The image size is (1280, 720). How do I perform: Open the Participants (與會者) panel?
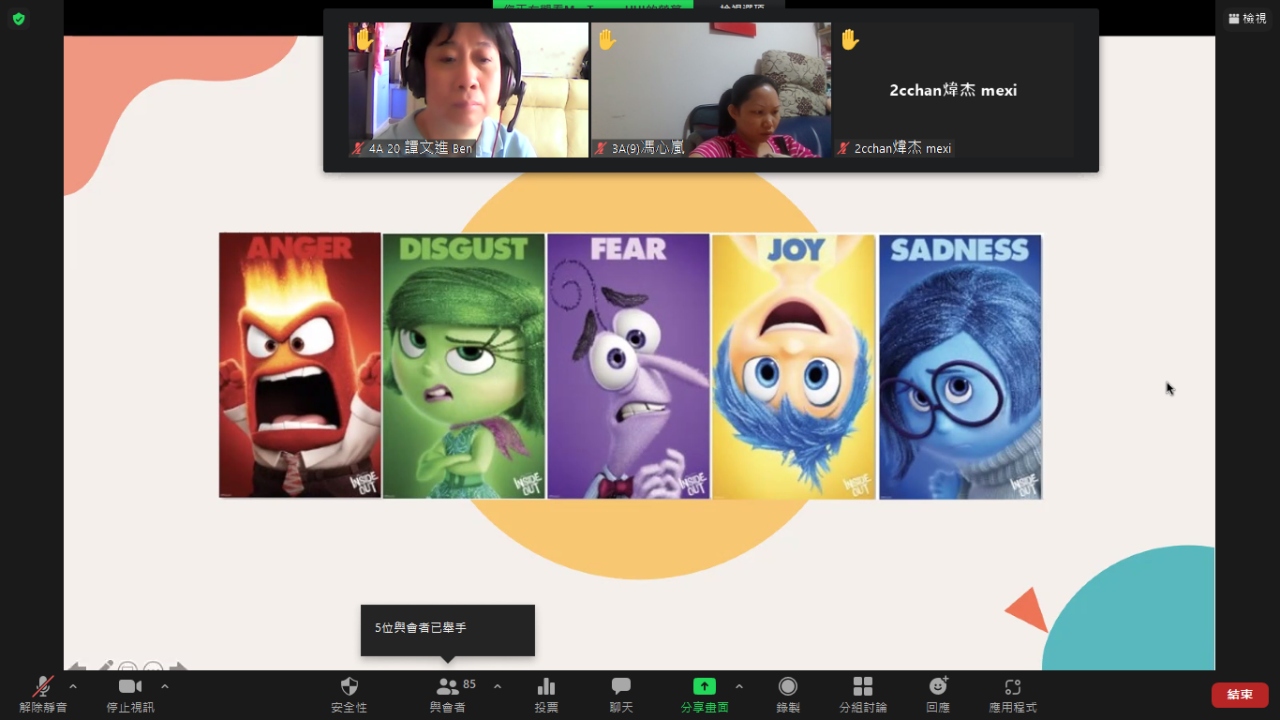448,693
